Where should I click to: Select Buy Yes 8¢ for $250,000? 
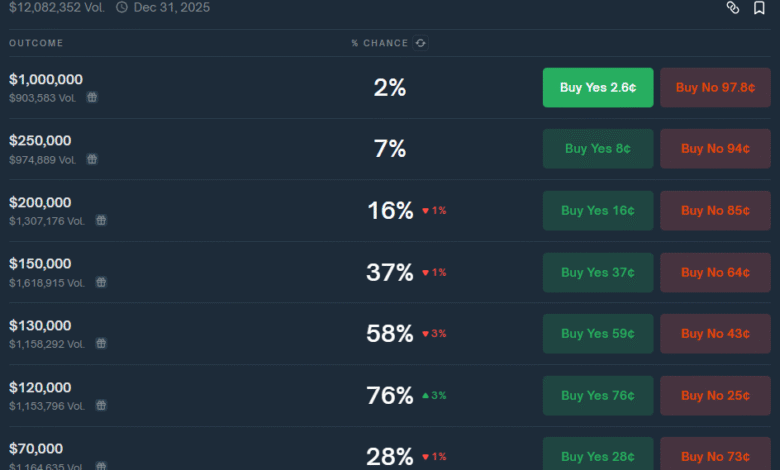tap(598, 149)
